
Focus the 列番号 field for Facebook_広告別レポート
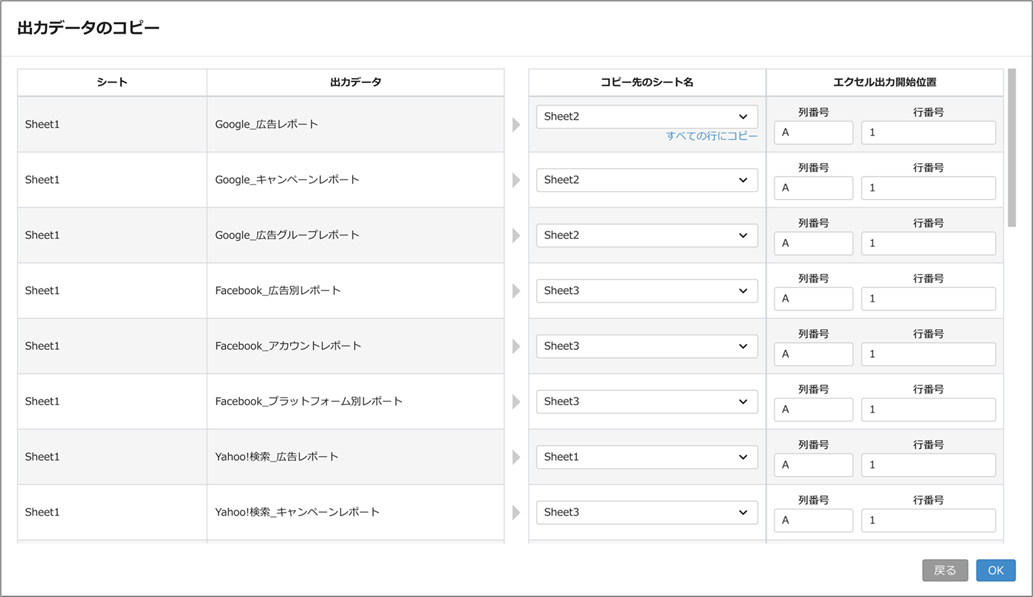pos(813,298)
